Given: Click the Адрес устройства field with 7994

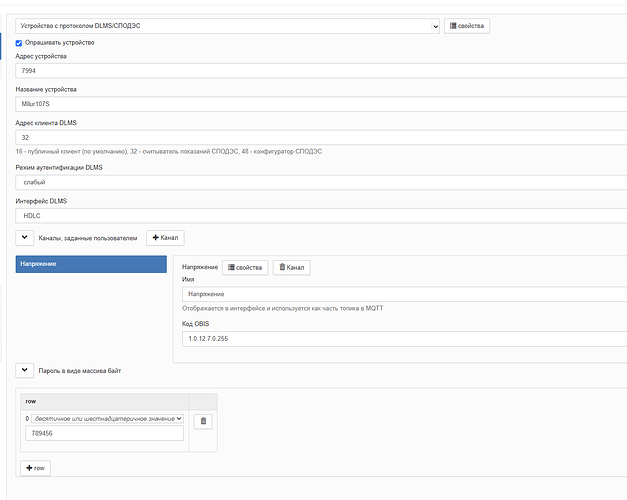Looking at the screenshot, I should (321, 71).
